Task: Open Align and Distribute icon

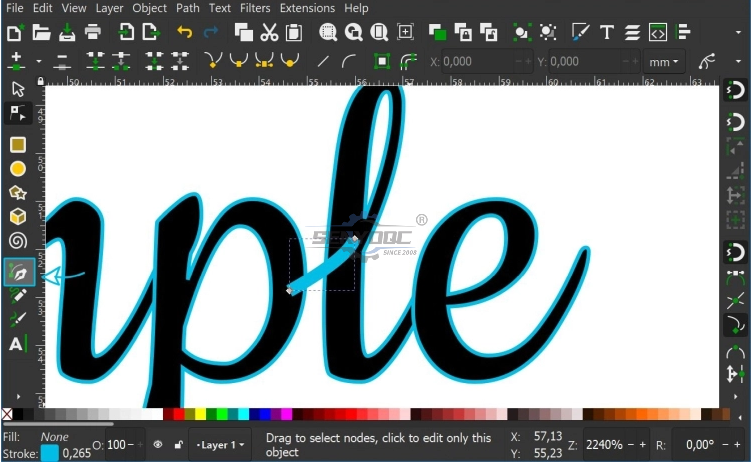Action: point(683,32)
